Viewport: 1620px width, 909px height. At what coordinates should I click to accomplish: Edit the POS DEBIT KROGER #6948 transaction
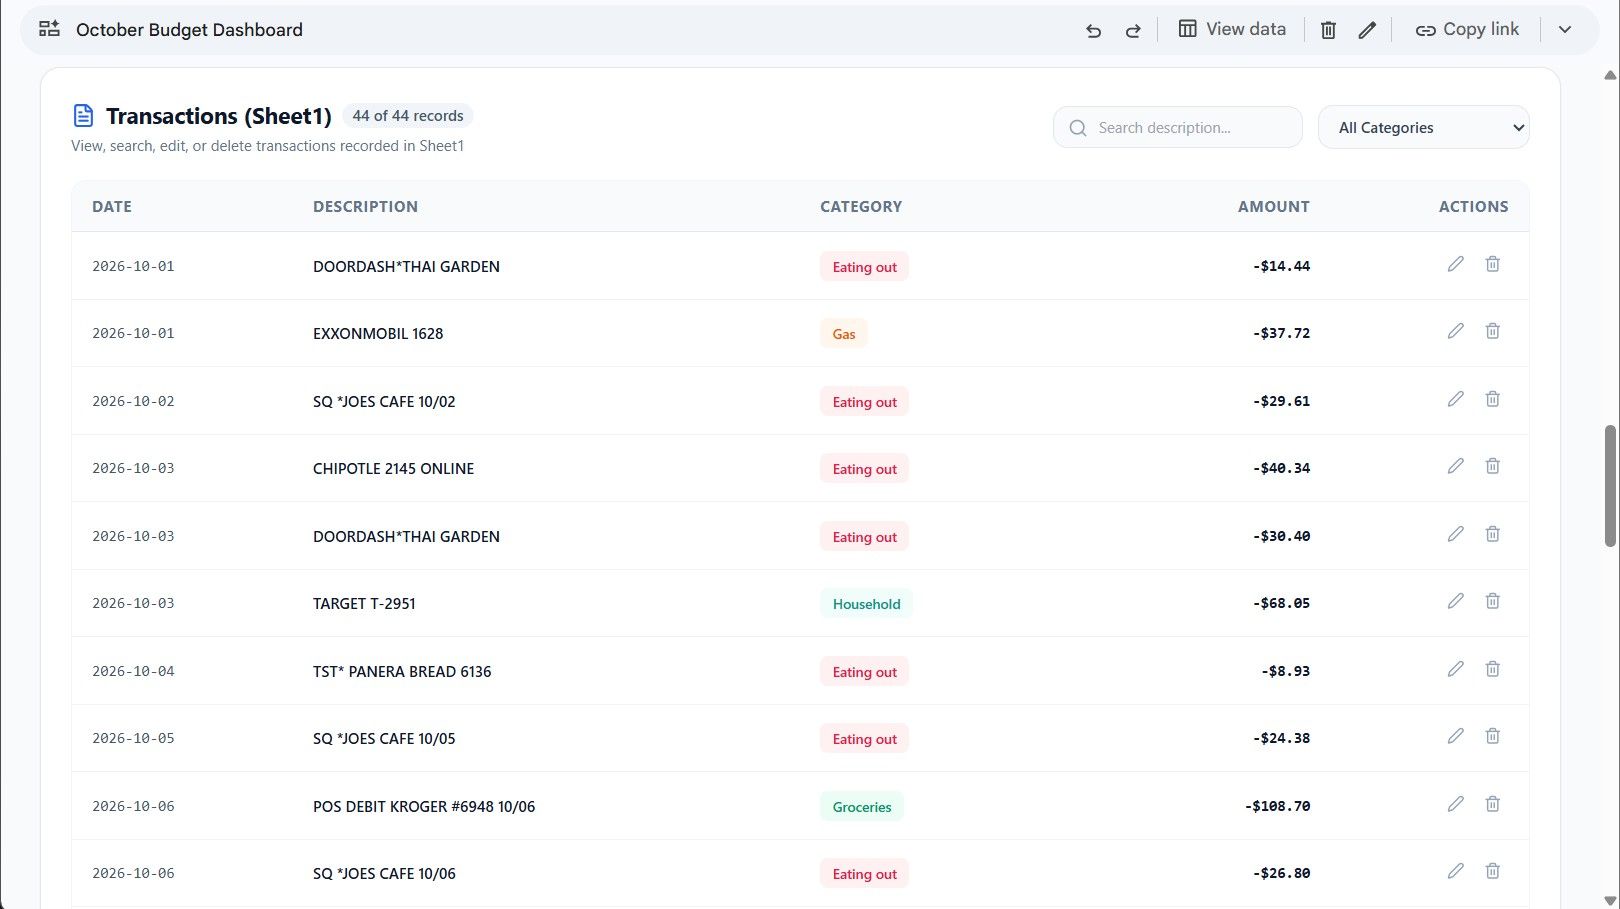pos(1455,804)
